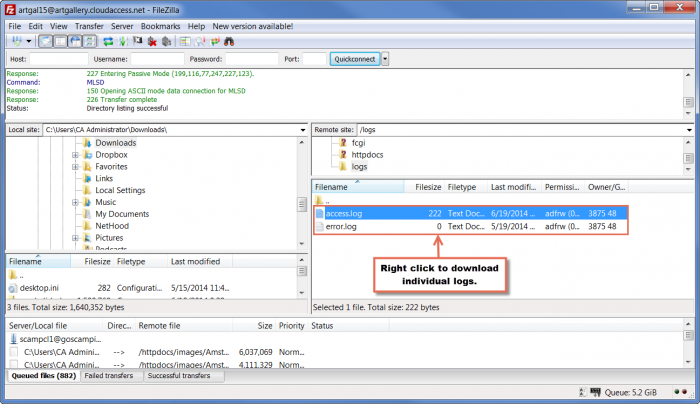Switch to the Queued files tab
Screen dimensions: 700x404
pos(44,376)
